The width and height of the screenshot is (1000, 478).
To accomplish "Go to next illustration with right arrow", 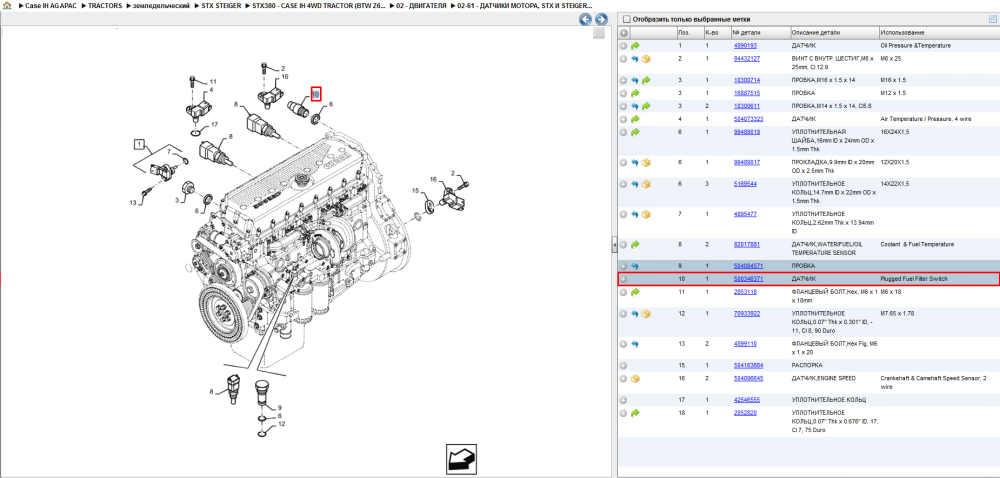I will click(x=601, y=20).
